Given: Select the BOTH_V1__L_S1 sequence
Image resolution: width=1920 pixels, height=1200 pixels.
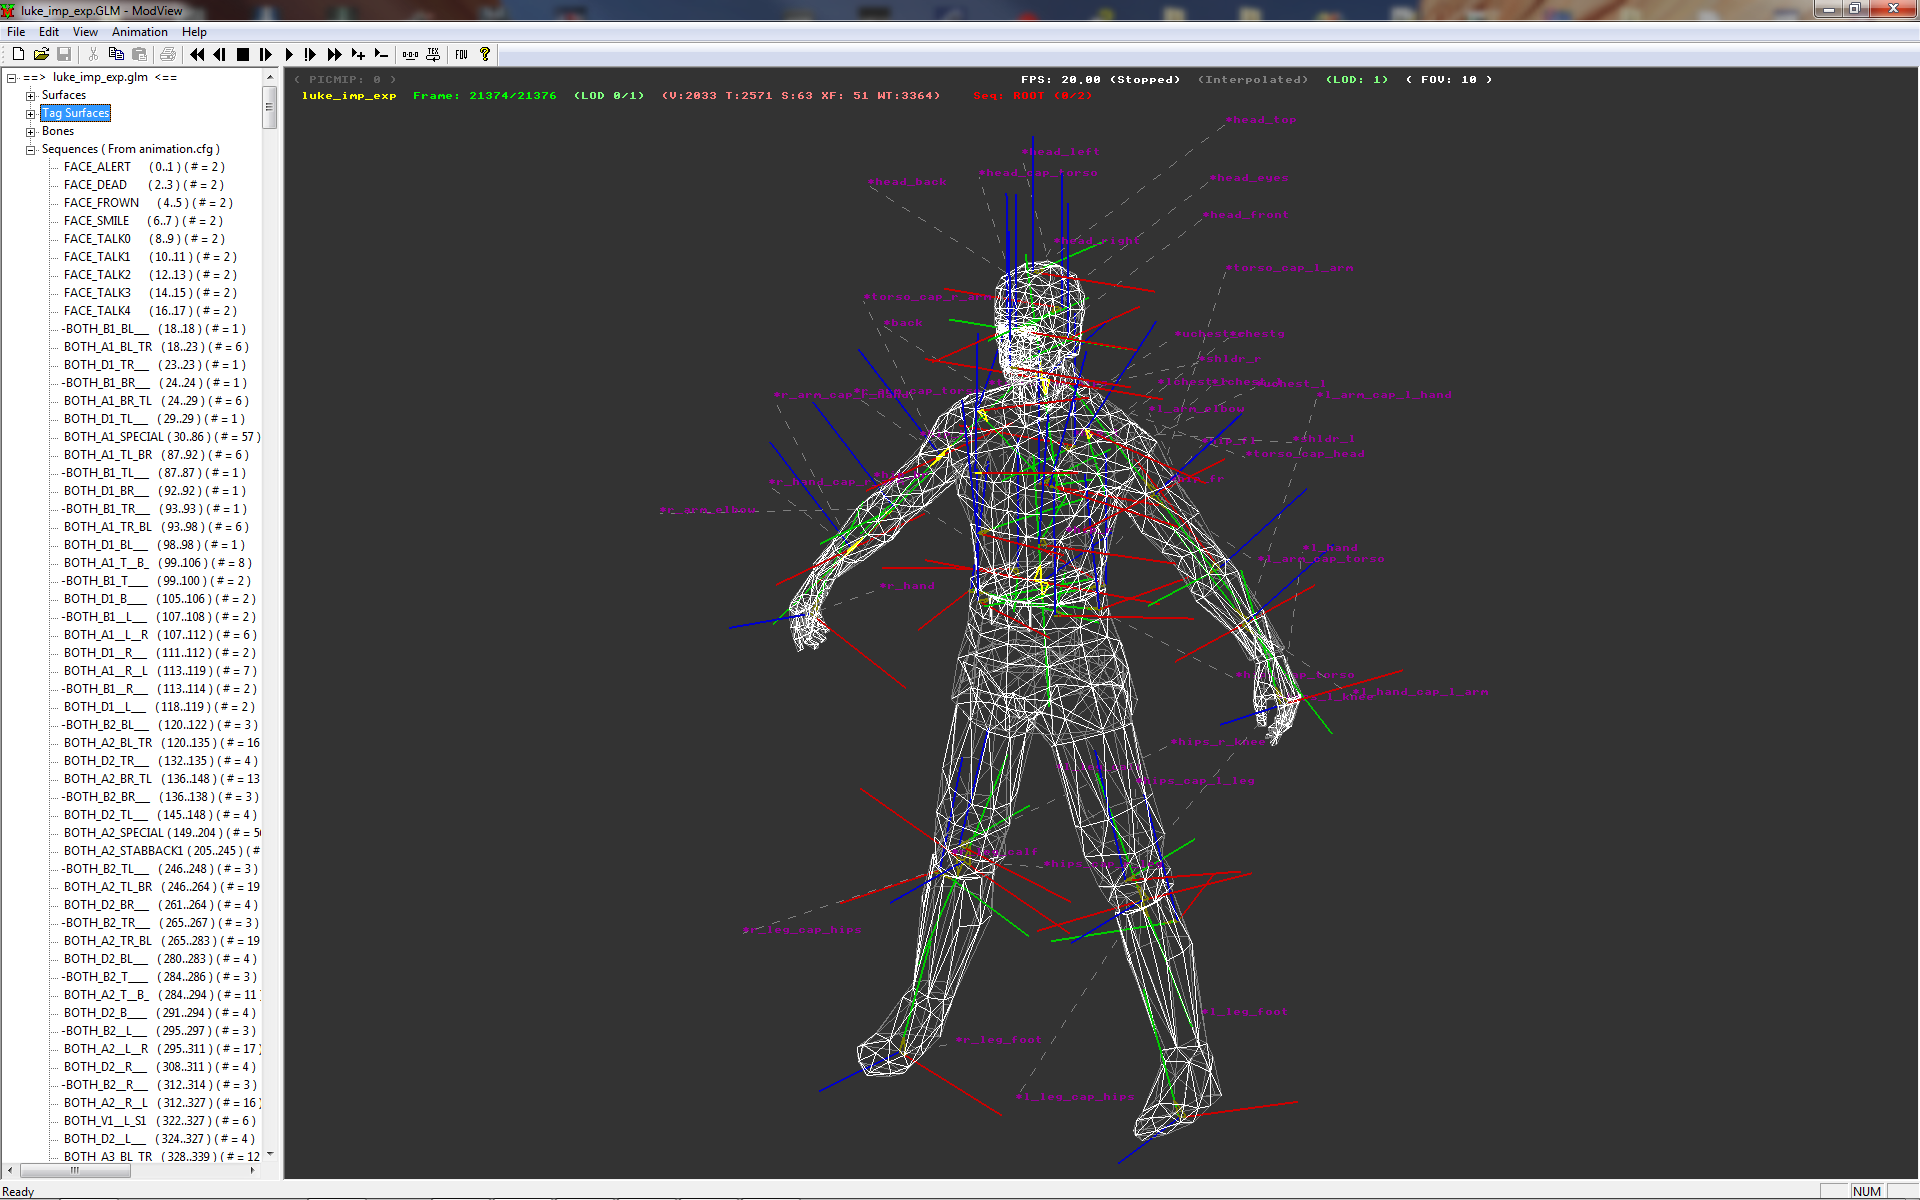Looking at the screenshot, I should [x=160, y=1121].
